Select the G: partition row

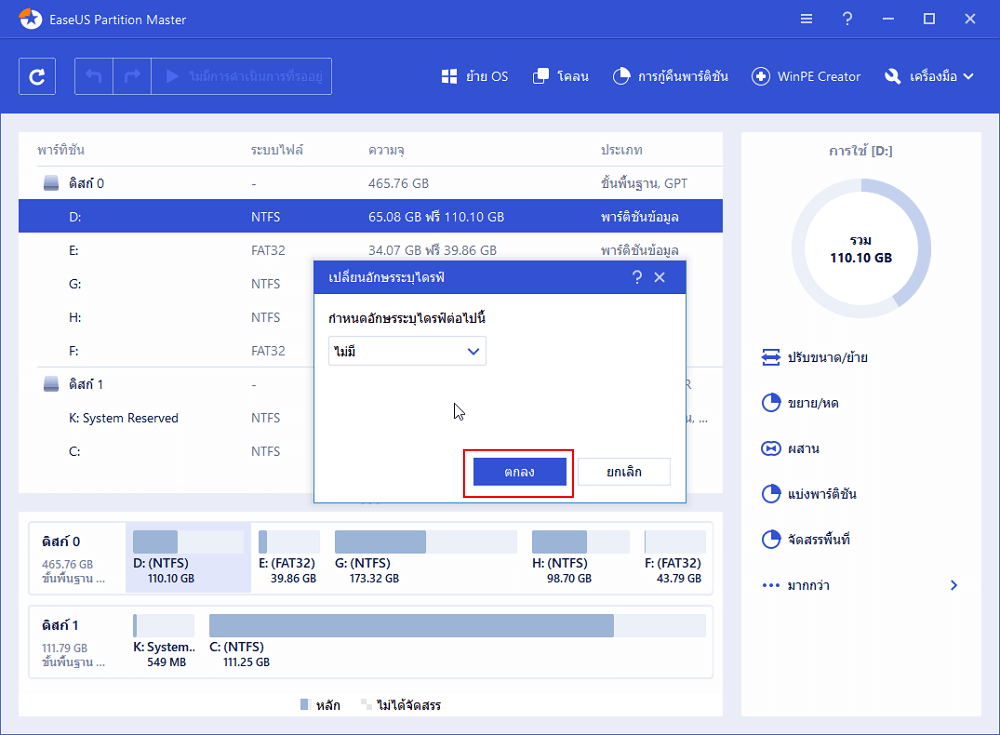coord(166,283)
